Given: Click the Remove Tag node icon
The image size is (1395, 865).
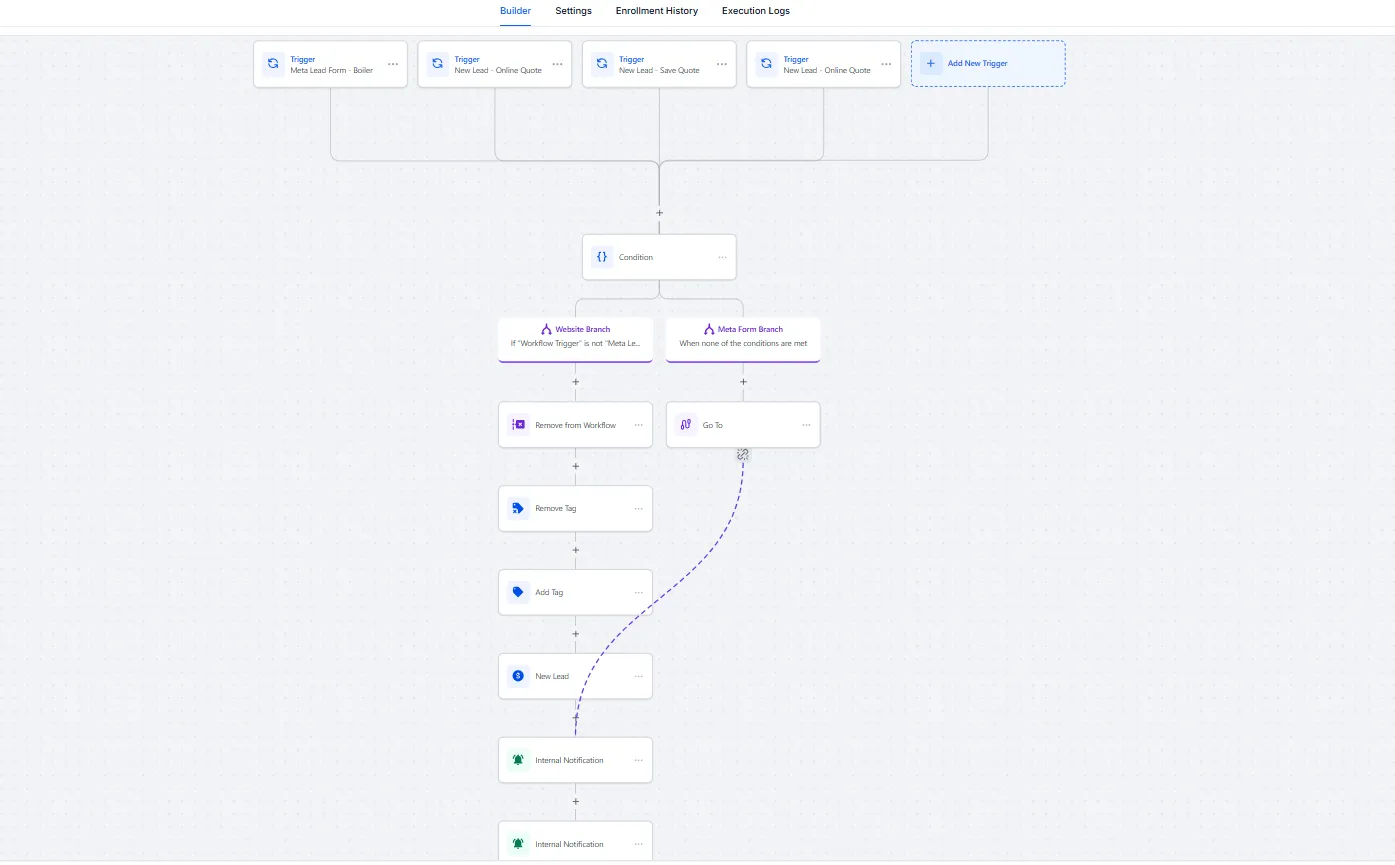Looking at the screenshot, I should tap(518, 508).
